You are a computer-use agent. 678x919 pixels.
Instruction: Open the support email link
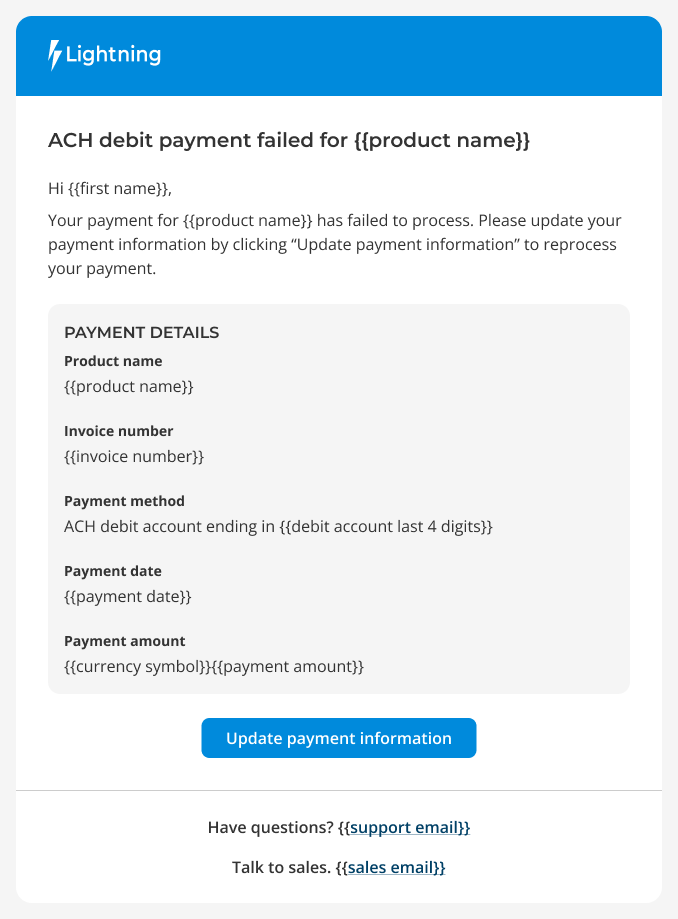(x=404, y=828)
